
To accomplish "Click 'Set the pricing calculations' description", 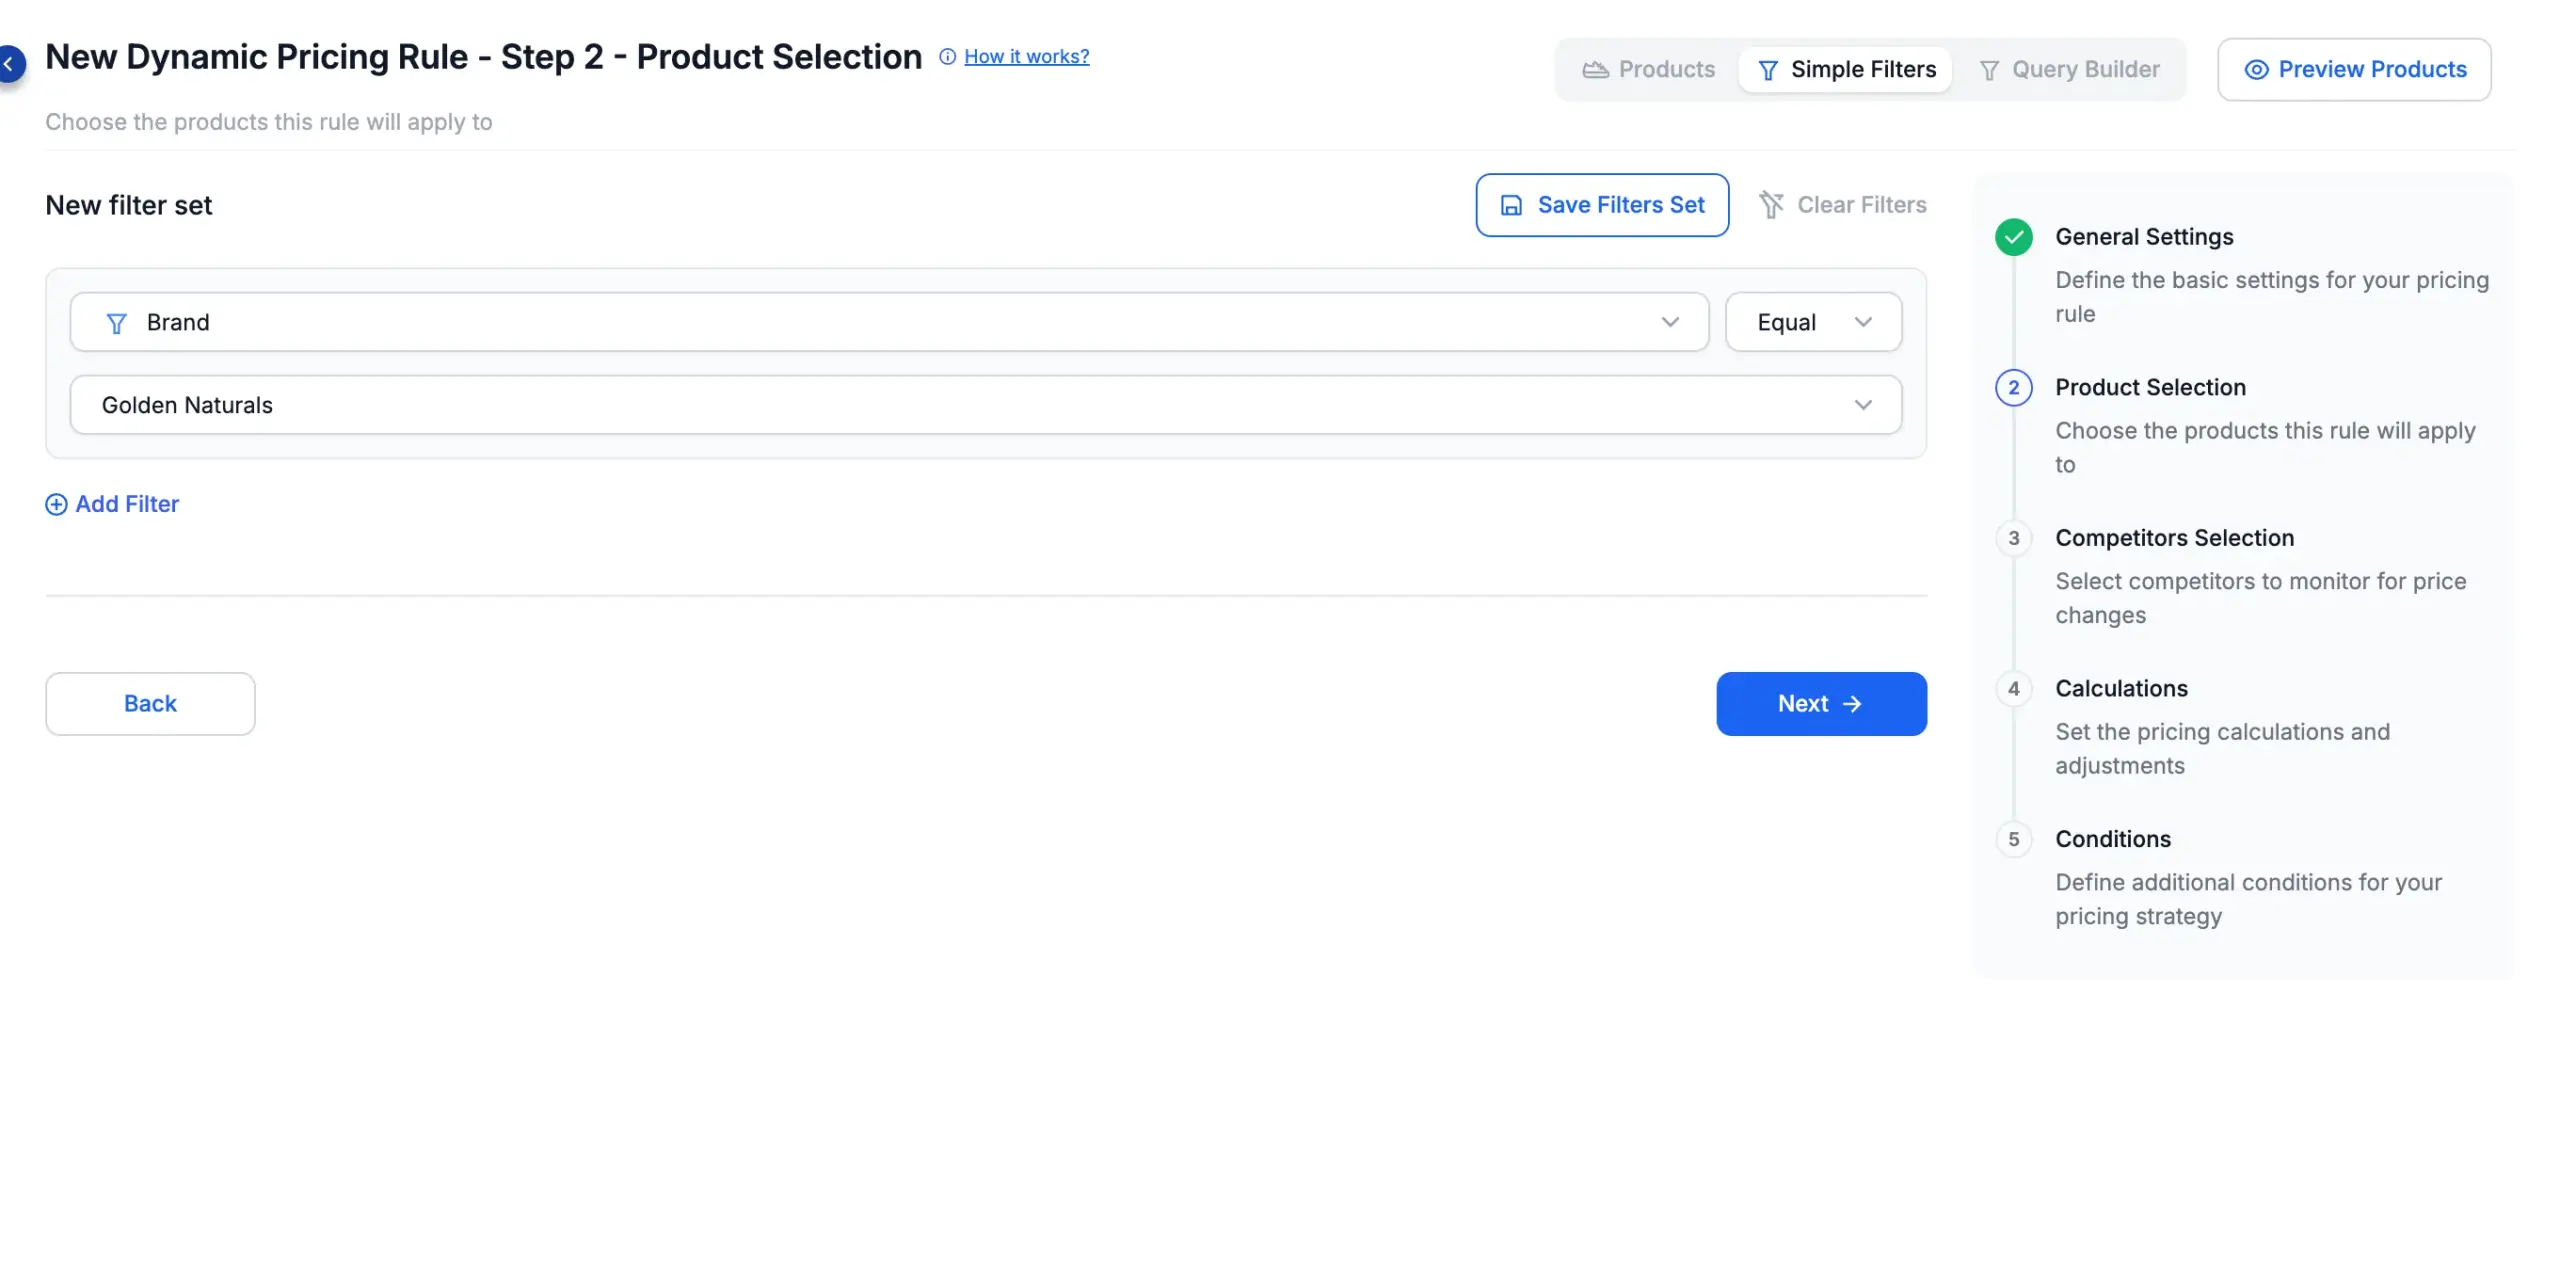I will tap(2222, 749).
